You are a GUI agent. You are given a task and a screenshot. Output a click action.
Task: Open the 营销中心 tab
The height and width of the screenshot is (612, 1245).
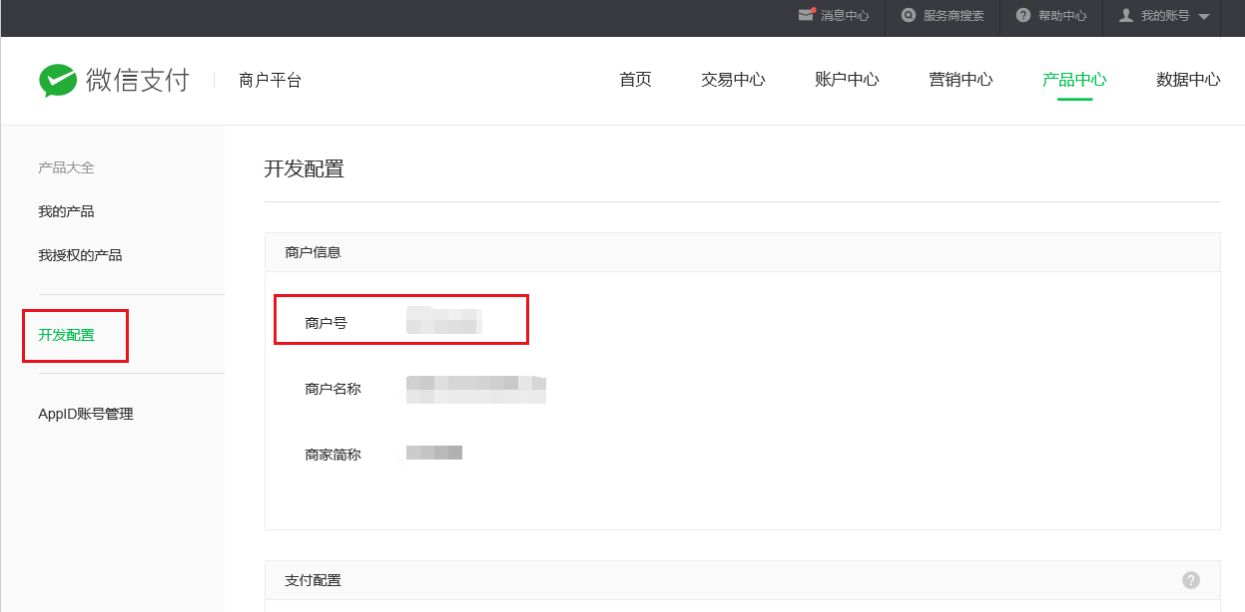tap(961, 80)
